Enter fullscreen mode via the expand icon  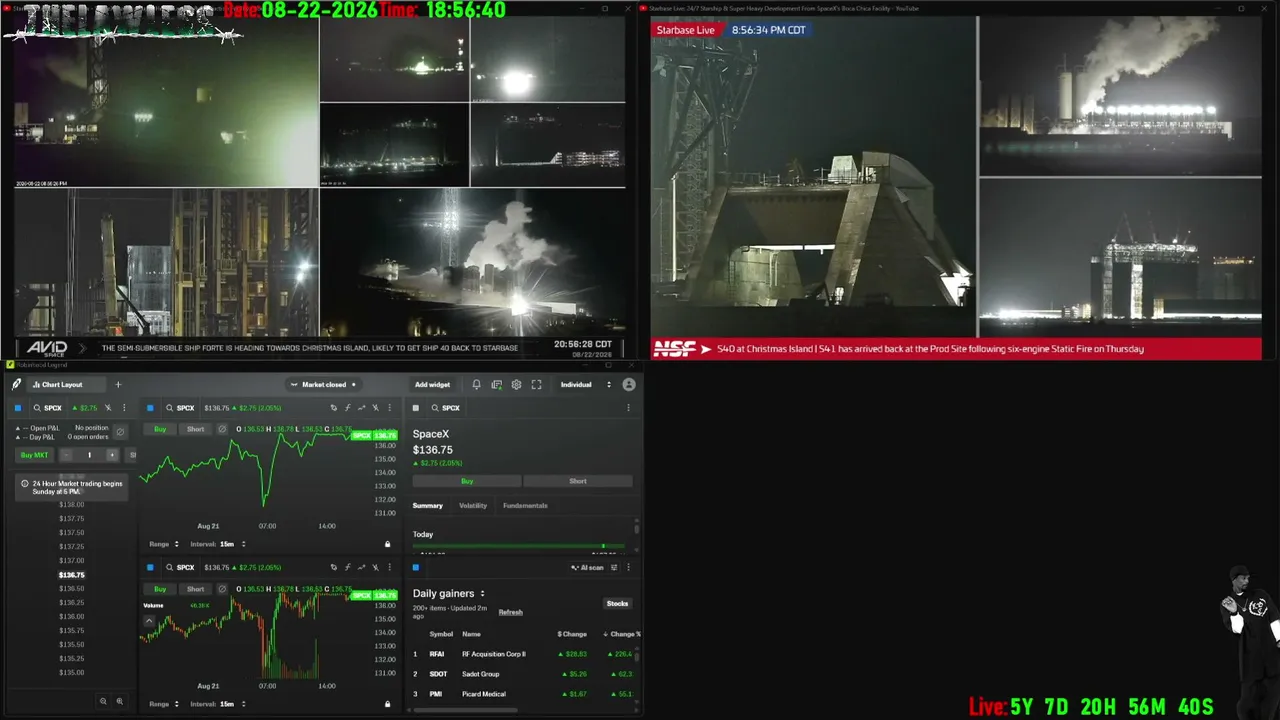click(536, 384)
